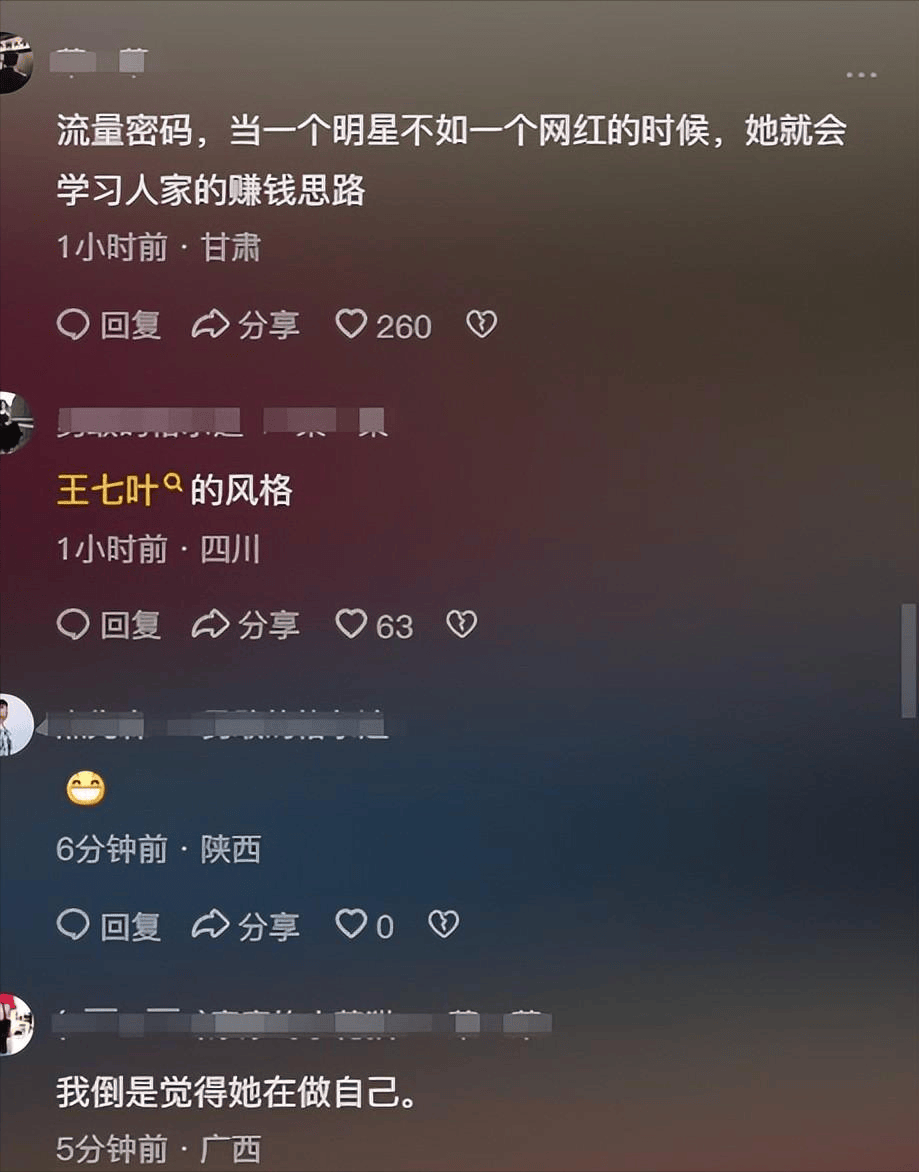Share the emoji comment from 陕西

[246, 925]
